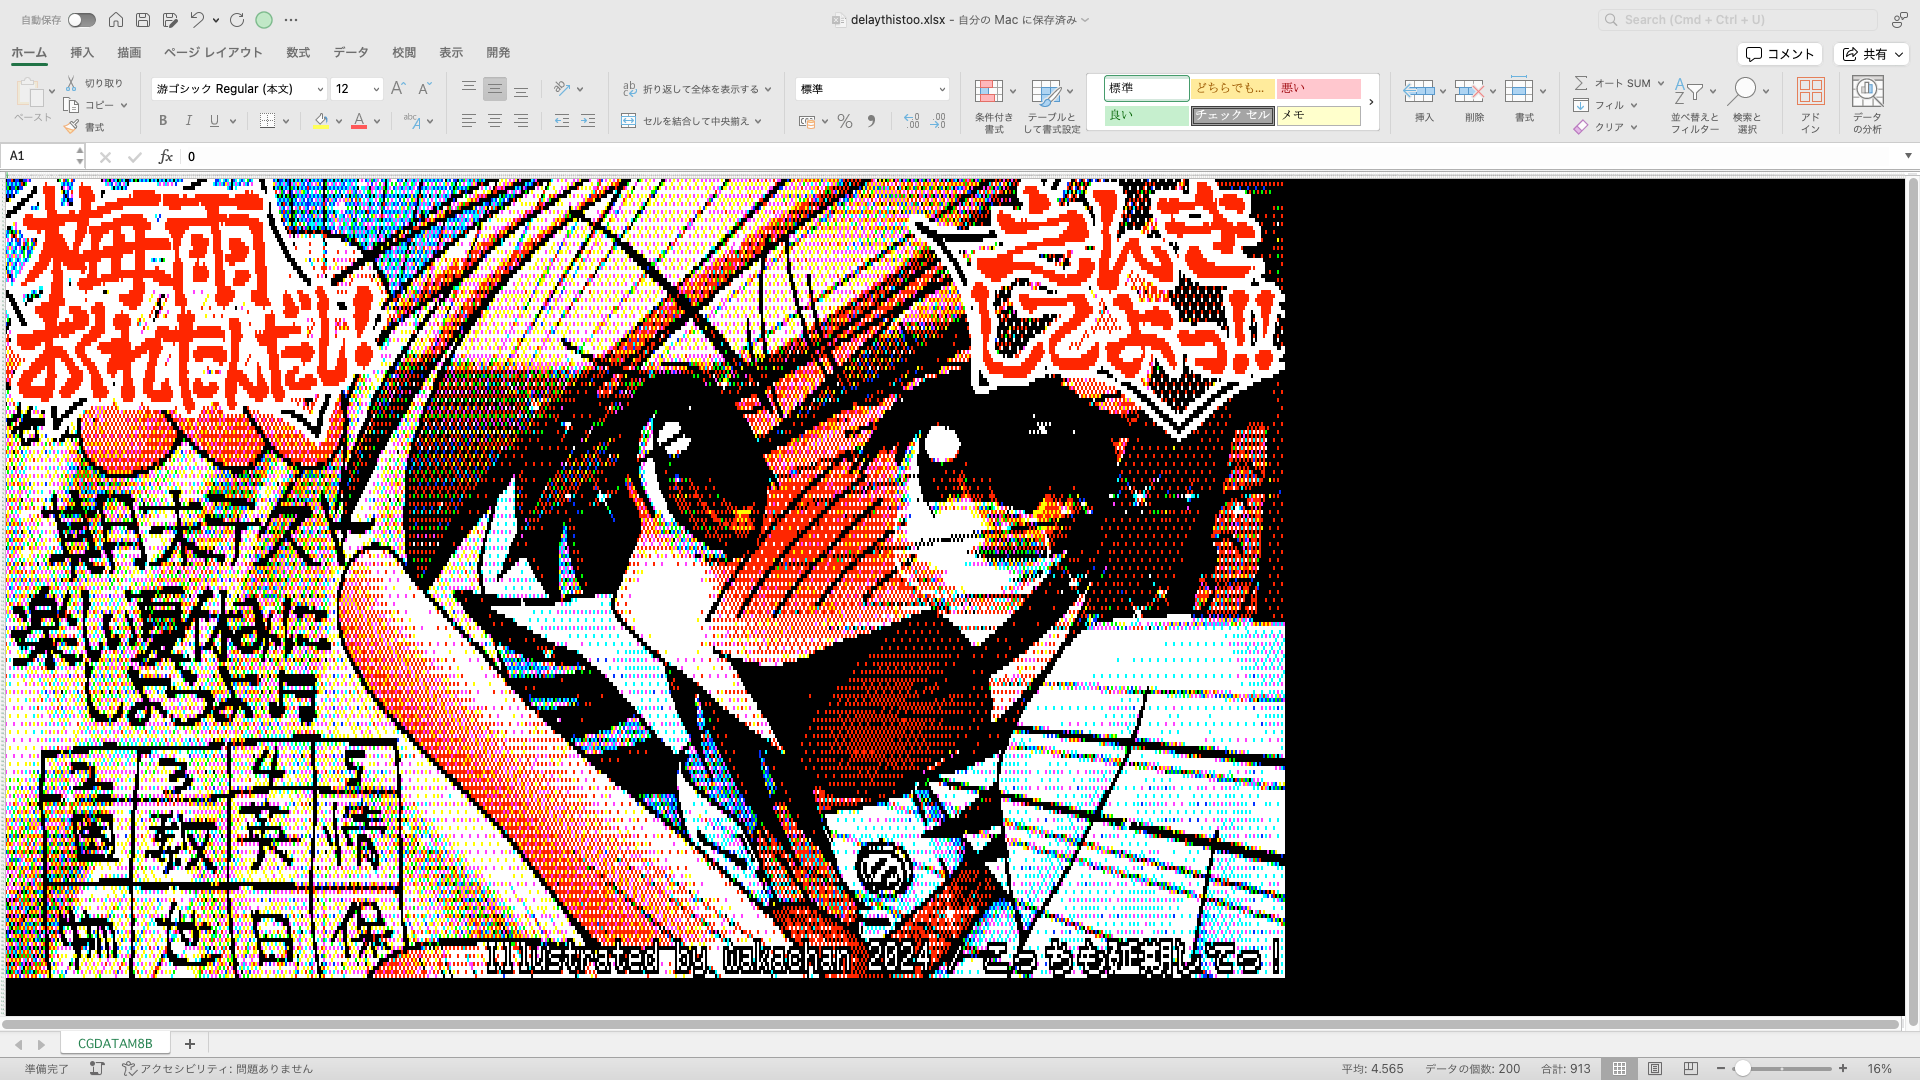Click the increase decimal icon
This screenshot has height=1080, width=1920.
tap(911, 121)
